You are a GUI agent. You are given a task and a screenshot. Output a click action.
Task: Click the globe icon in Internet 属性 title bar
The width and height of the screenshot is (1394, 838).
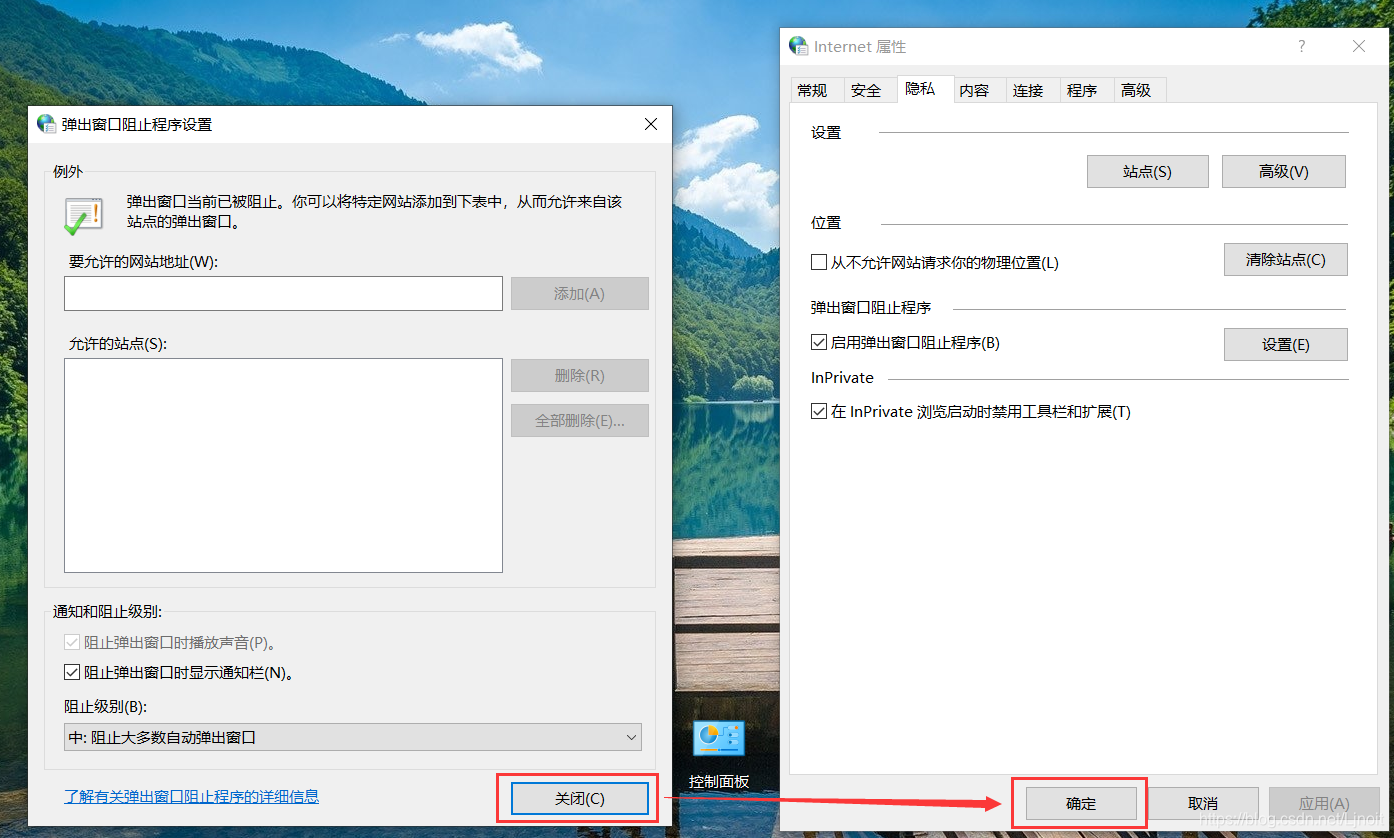[x=798, y=46]
